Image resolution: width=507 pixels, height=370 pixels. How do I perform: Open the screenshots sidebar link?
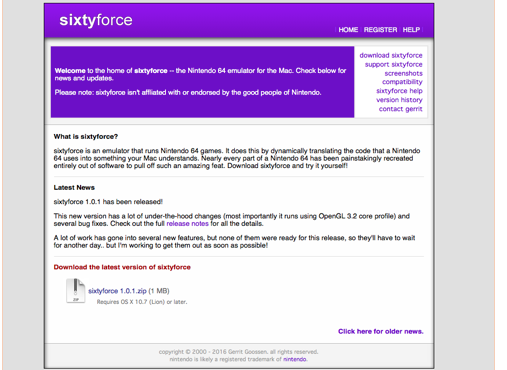click(x=403, y=73)
